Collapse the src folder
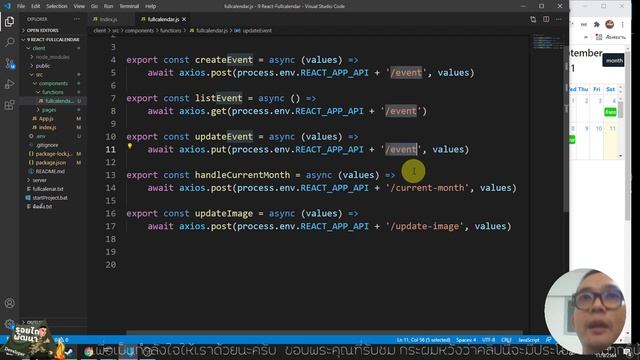 pyautogui.click(x=39, y=75)
